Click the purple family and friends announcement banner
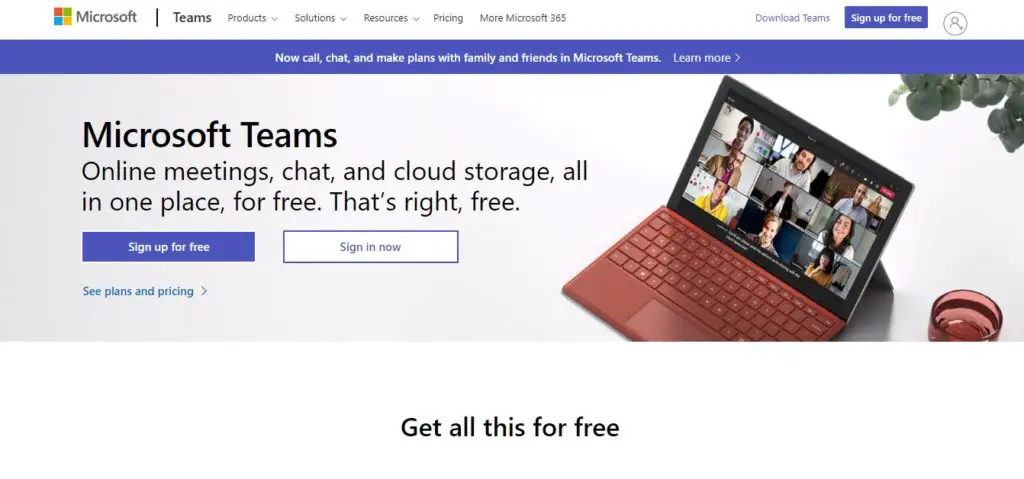 pos(512,57)
